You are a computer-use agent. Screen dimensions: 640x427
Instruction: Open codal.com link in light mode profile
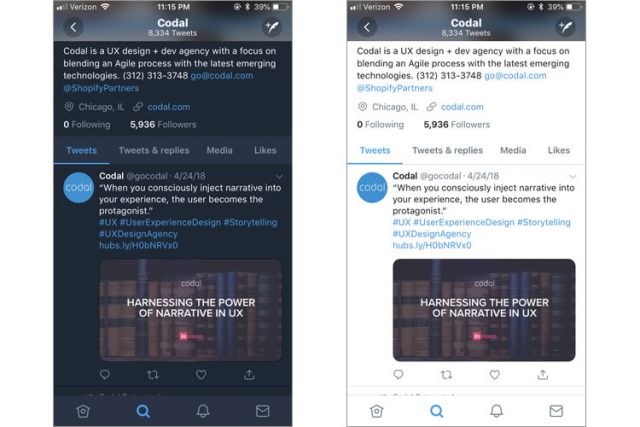coord(462,107)
